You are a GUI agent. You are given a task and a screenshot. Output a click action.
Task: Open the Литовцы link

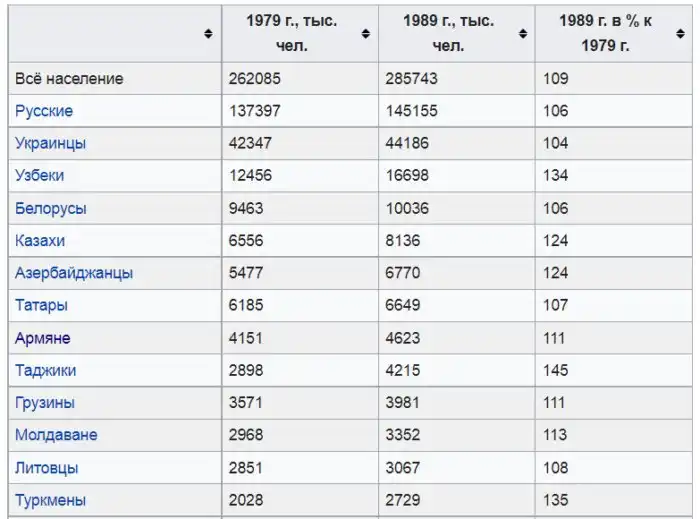pos(47,468)
